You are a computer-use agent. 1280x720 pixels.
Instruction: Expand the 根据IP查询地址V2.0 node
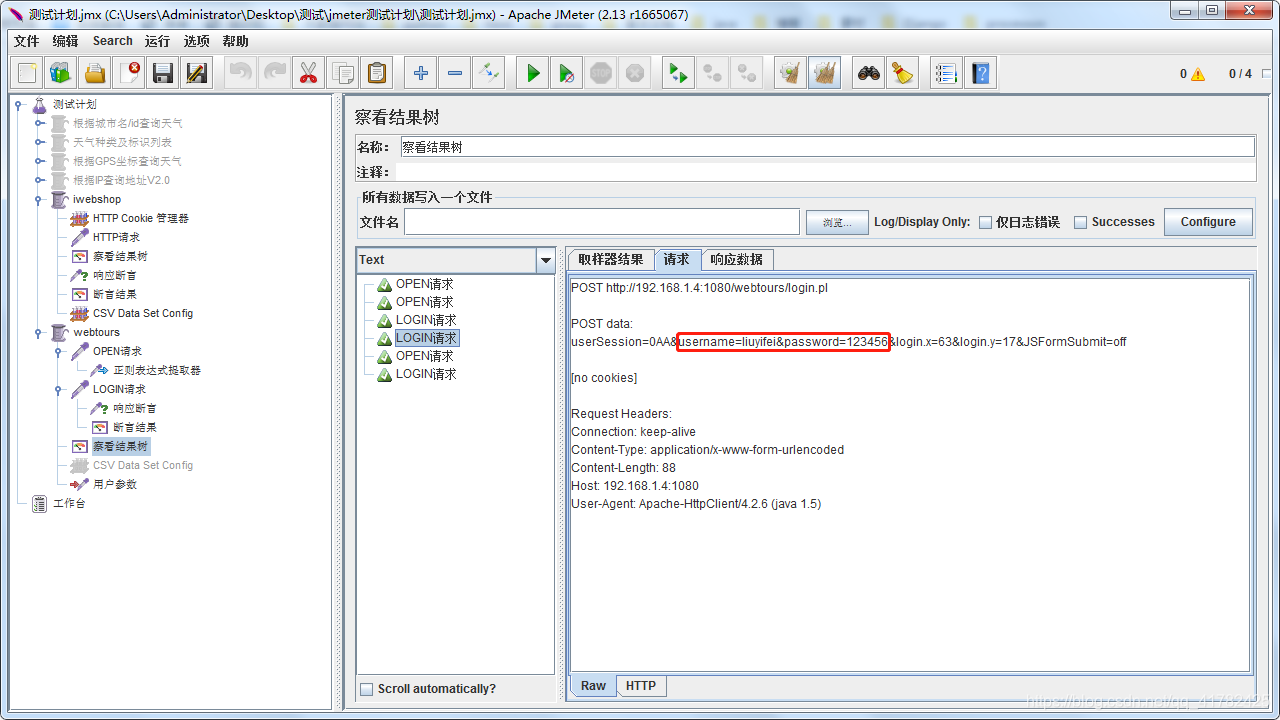tap(40, 180)
